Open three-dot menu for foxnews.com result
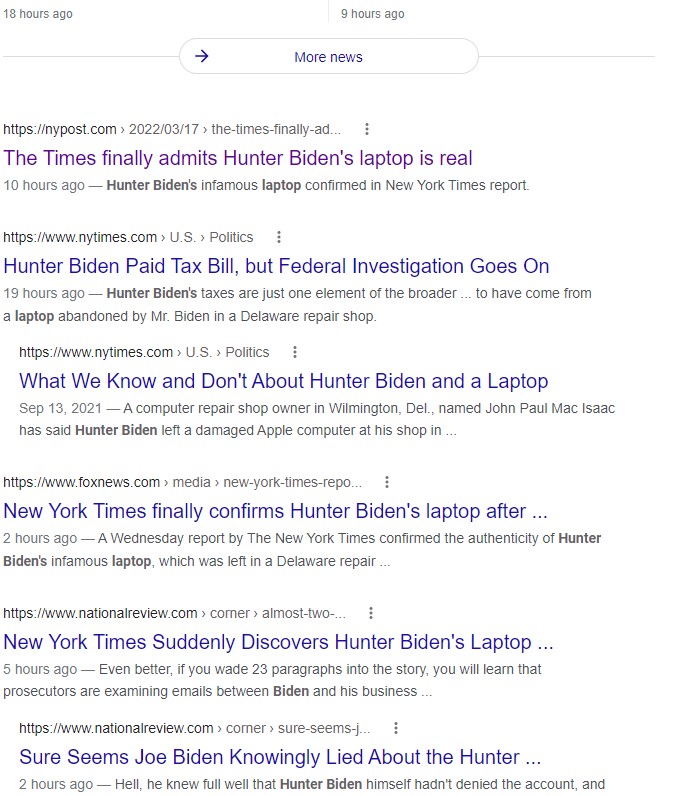The width and height of the screenshot is (696, 796). point(387,482)
